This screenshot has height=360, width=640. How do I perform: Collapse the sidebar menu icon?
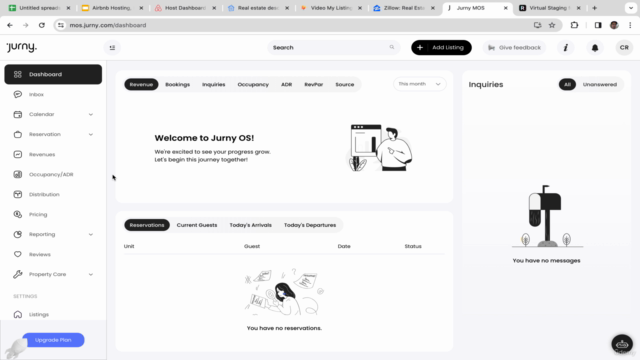tap(112, 48)
